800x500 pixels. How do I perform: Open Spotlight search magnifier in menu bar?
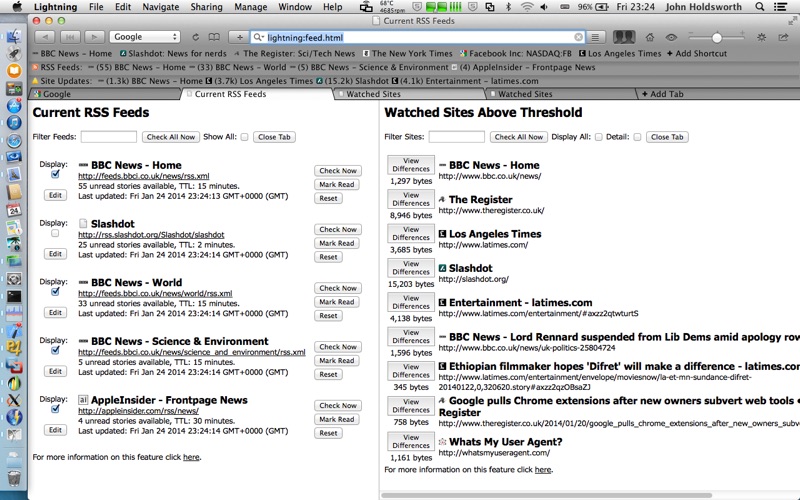760,7
